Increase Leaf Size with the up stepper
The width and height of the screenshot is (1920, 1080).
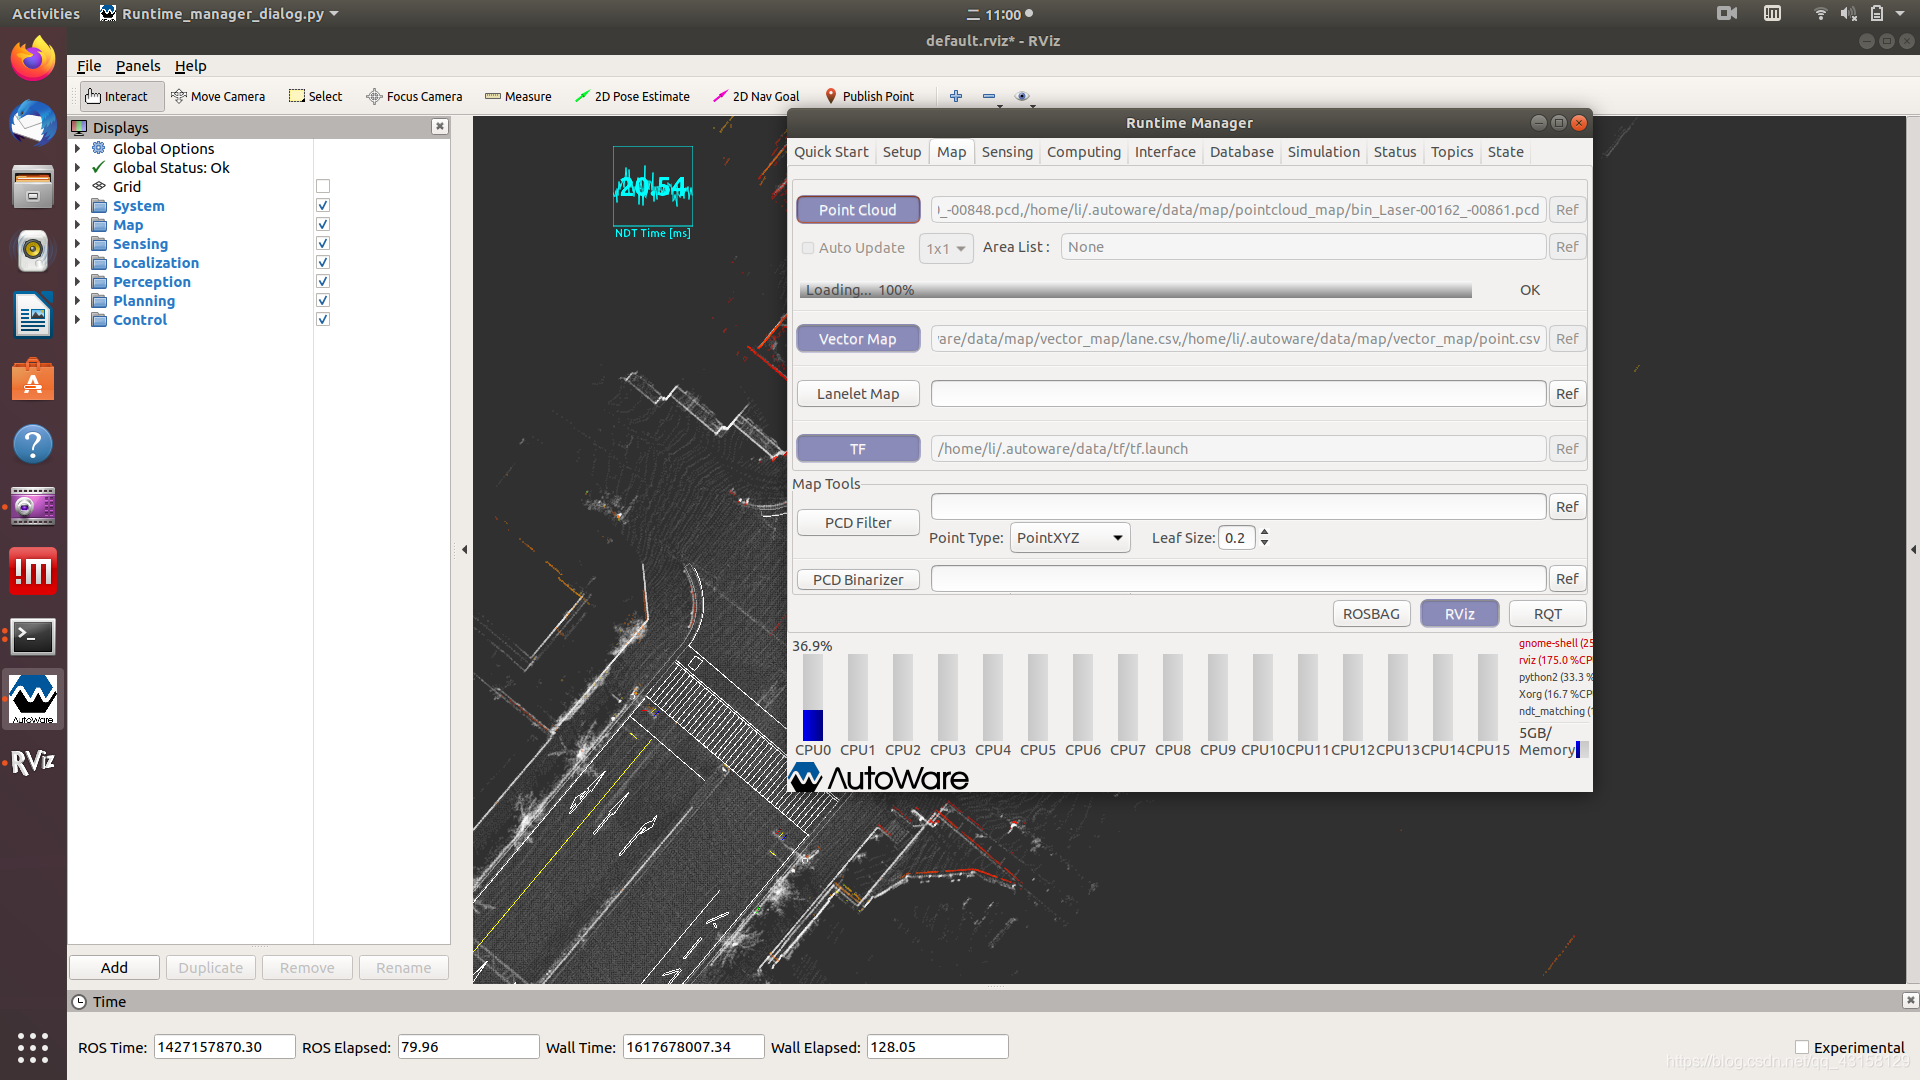1264,532
